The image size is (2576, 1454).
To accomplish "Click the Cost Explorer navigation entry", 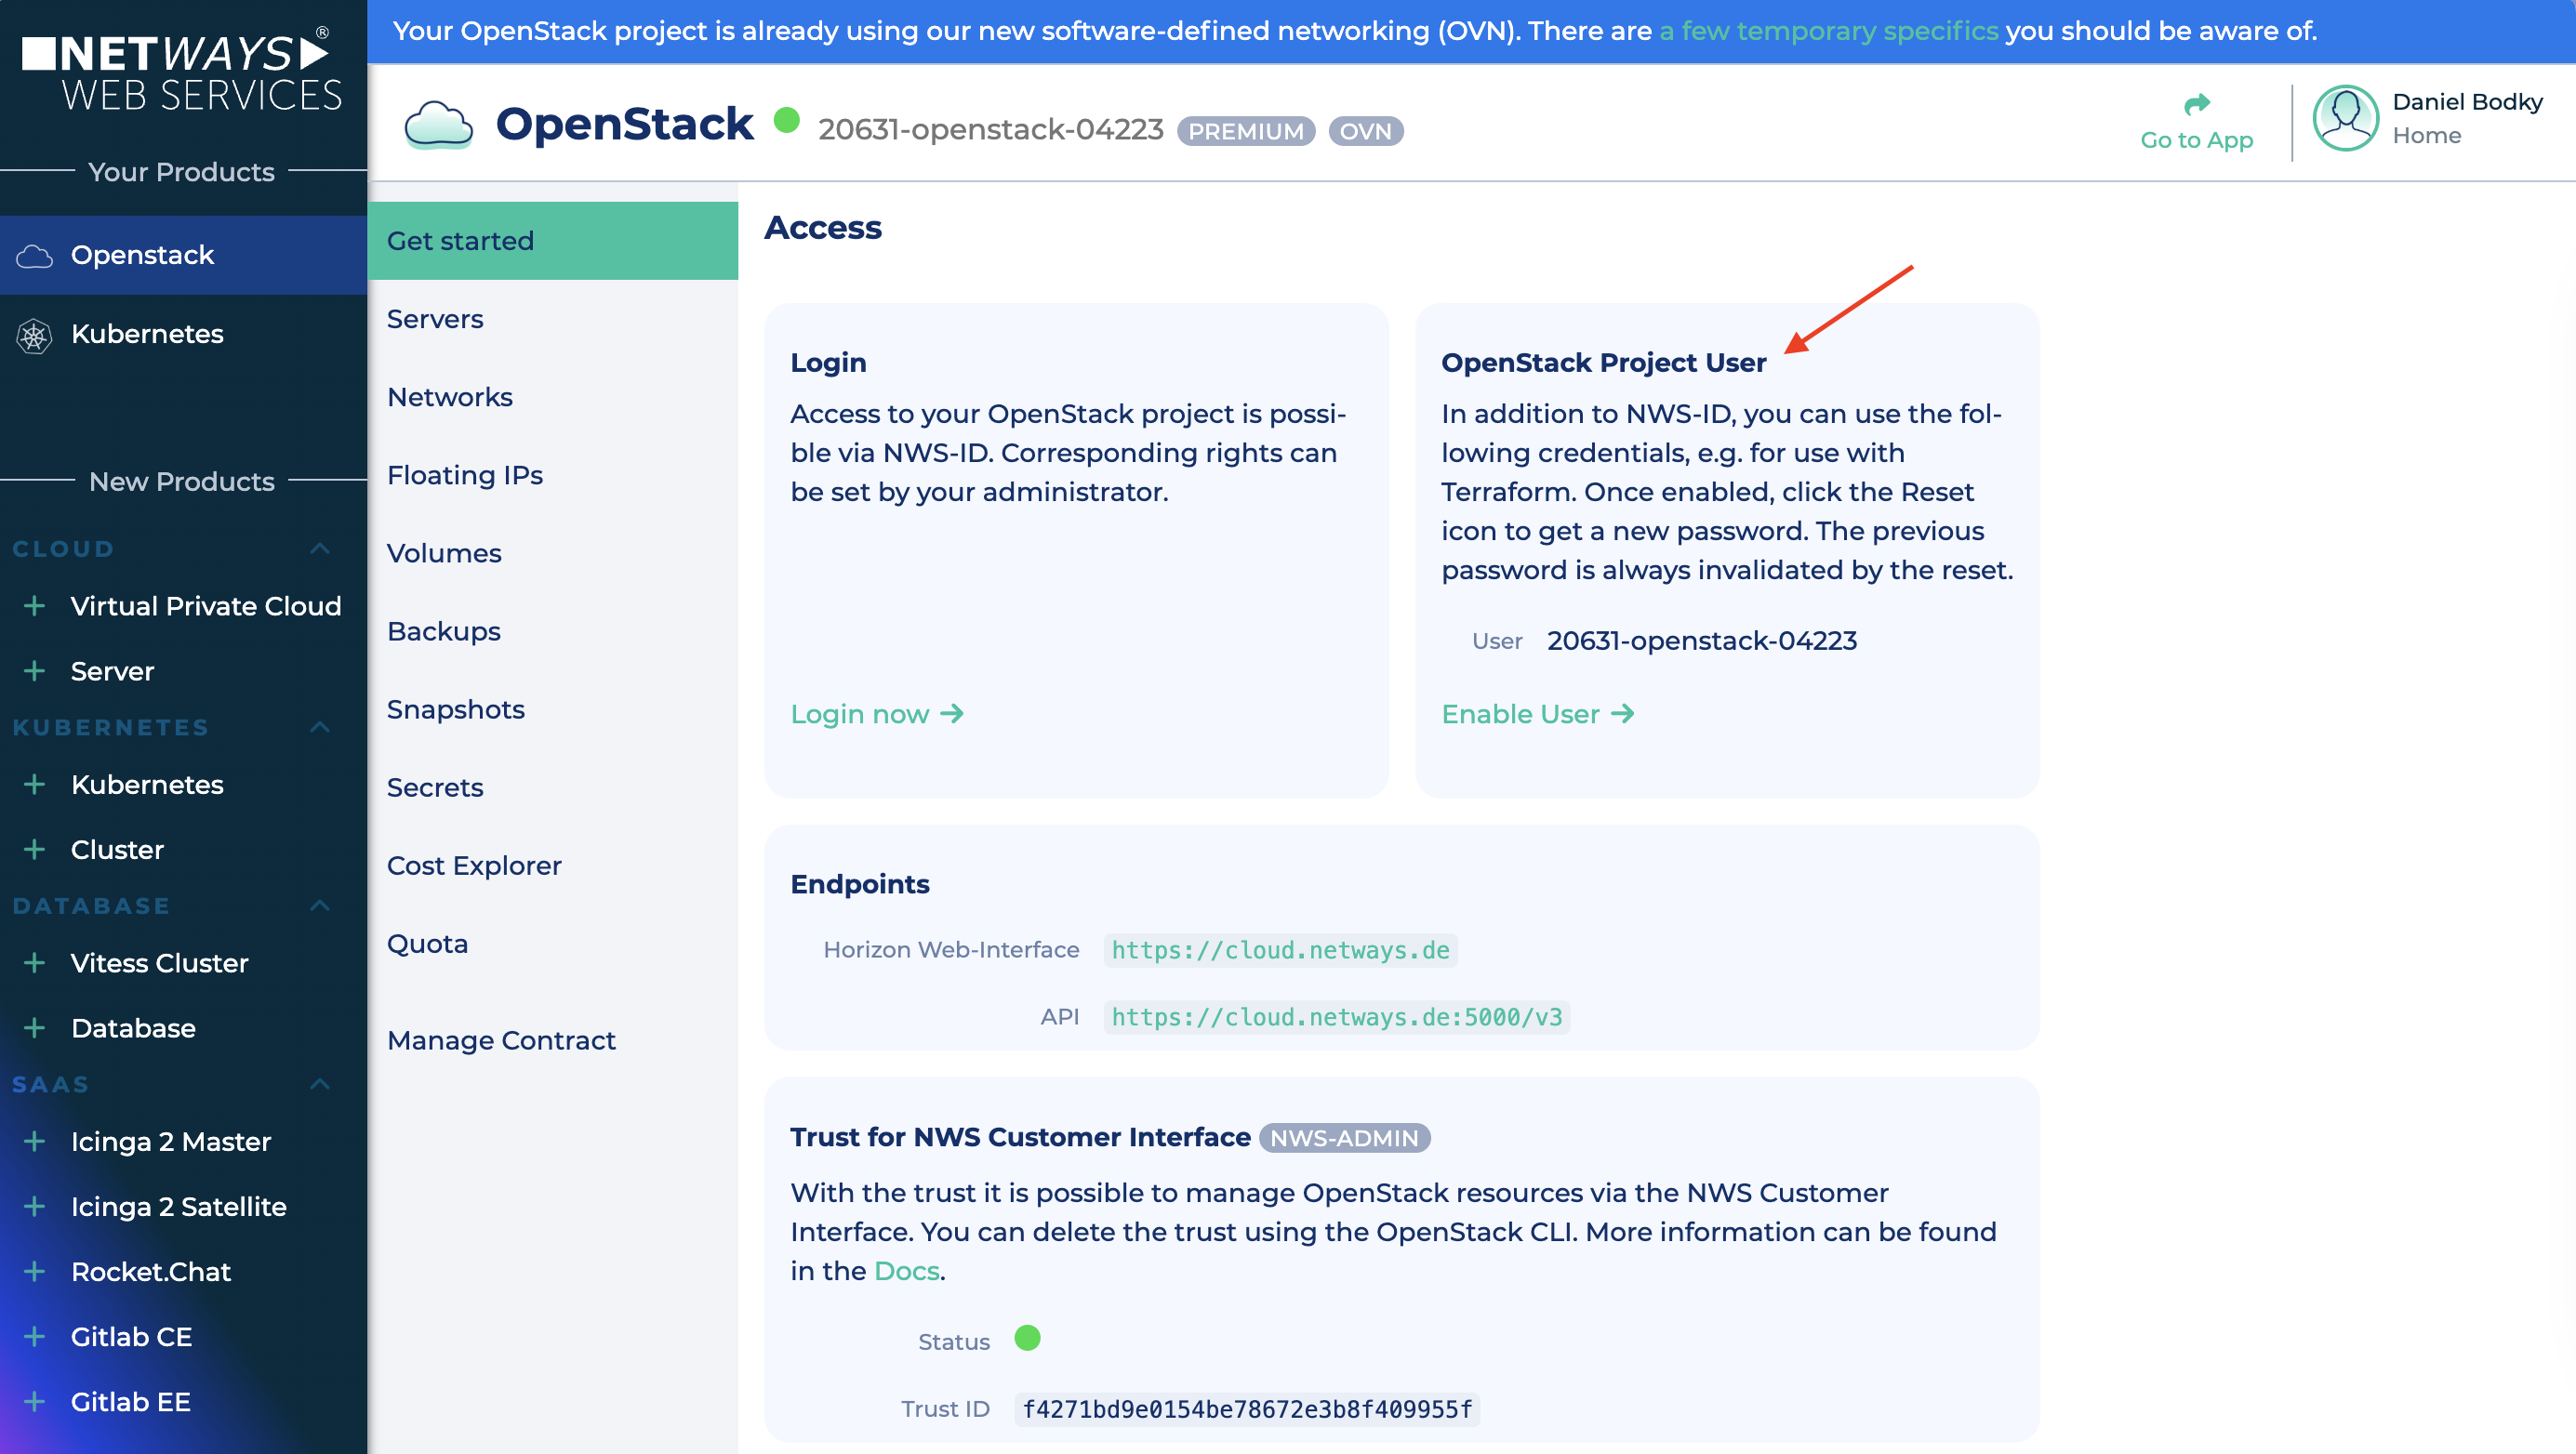I will [x=474, y=865].
